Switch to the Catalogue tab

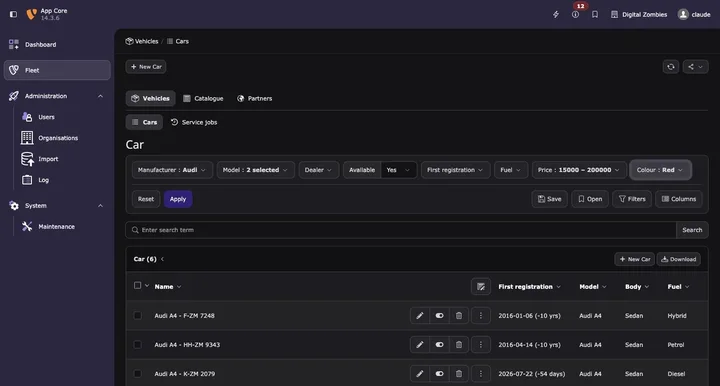pyautogui.click(x=203, y=98)
